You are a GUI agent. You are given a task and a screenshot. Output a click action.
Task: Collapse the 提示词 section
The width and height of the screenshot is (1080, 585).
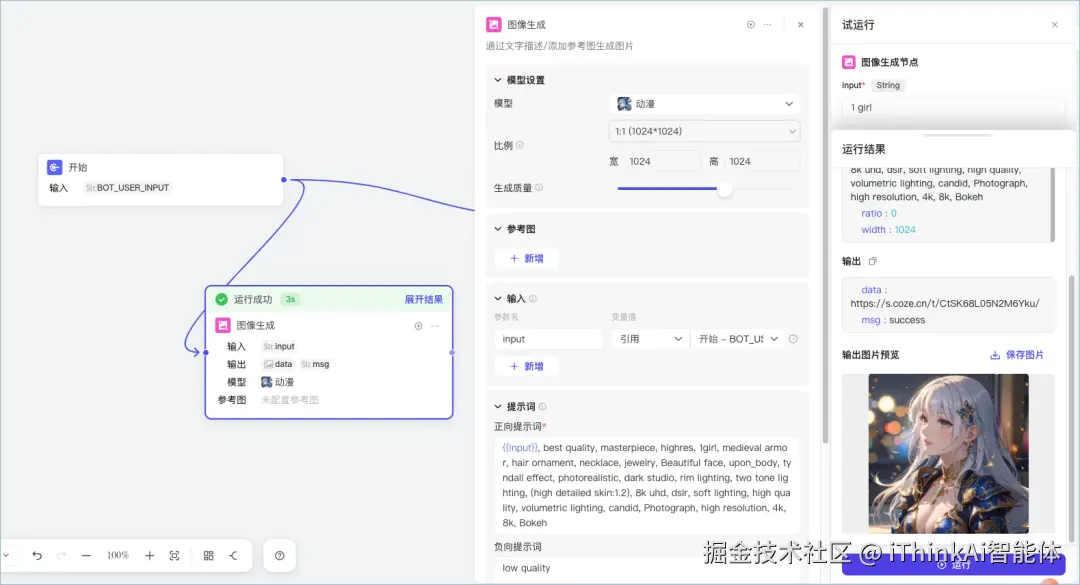coord(498,407)
